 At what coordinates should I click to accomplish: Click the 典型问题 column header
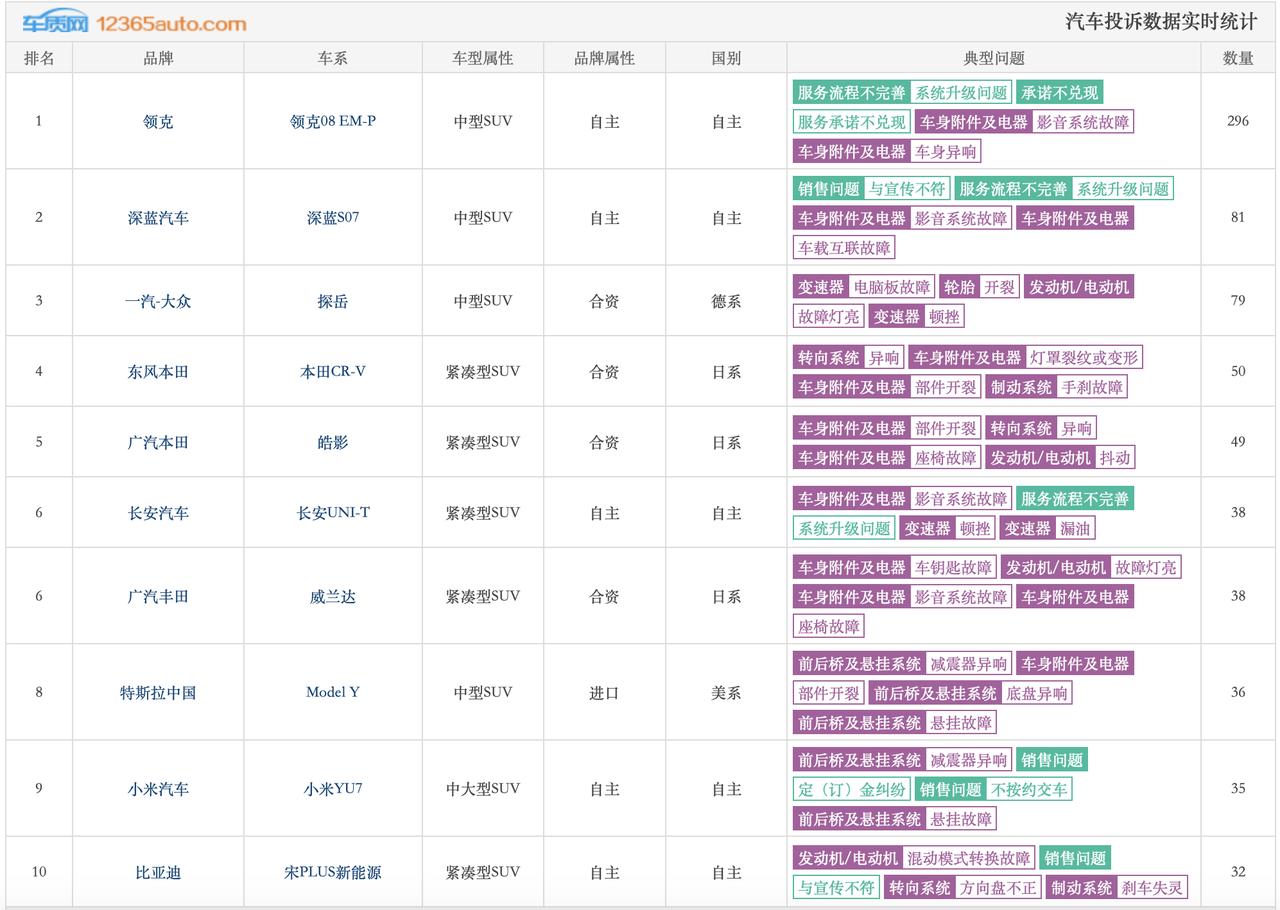click(993, 58)
